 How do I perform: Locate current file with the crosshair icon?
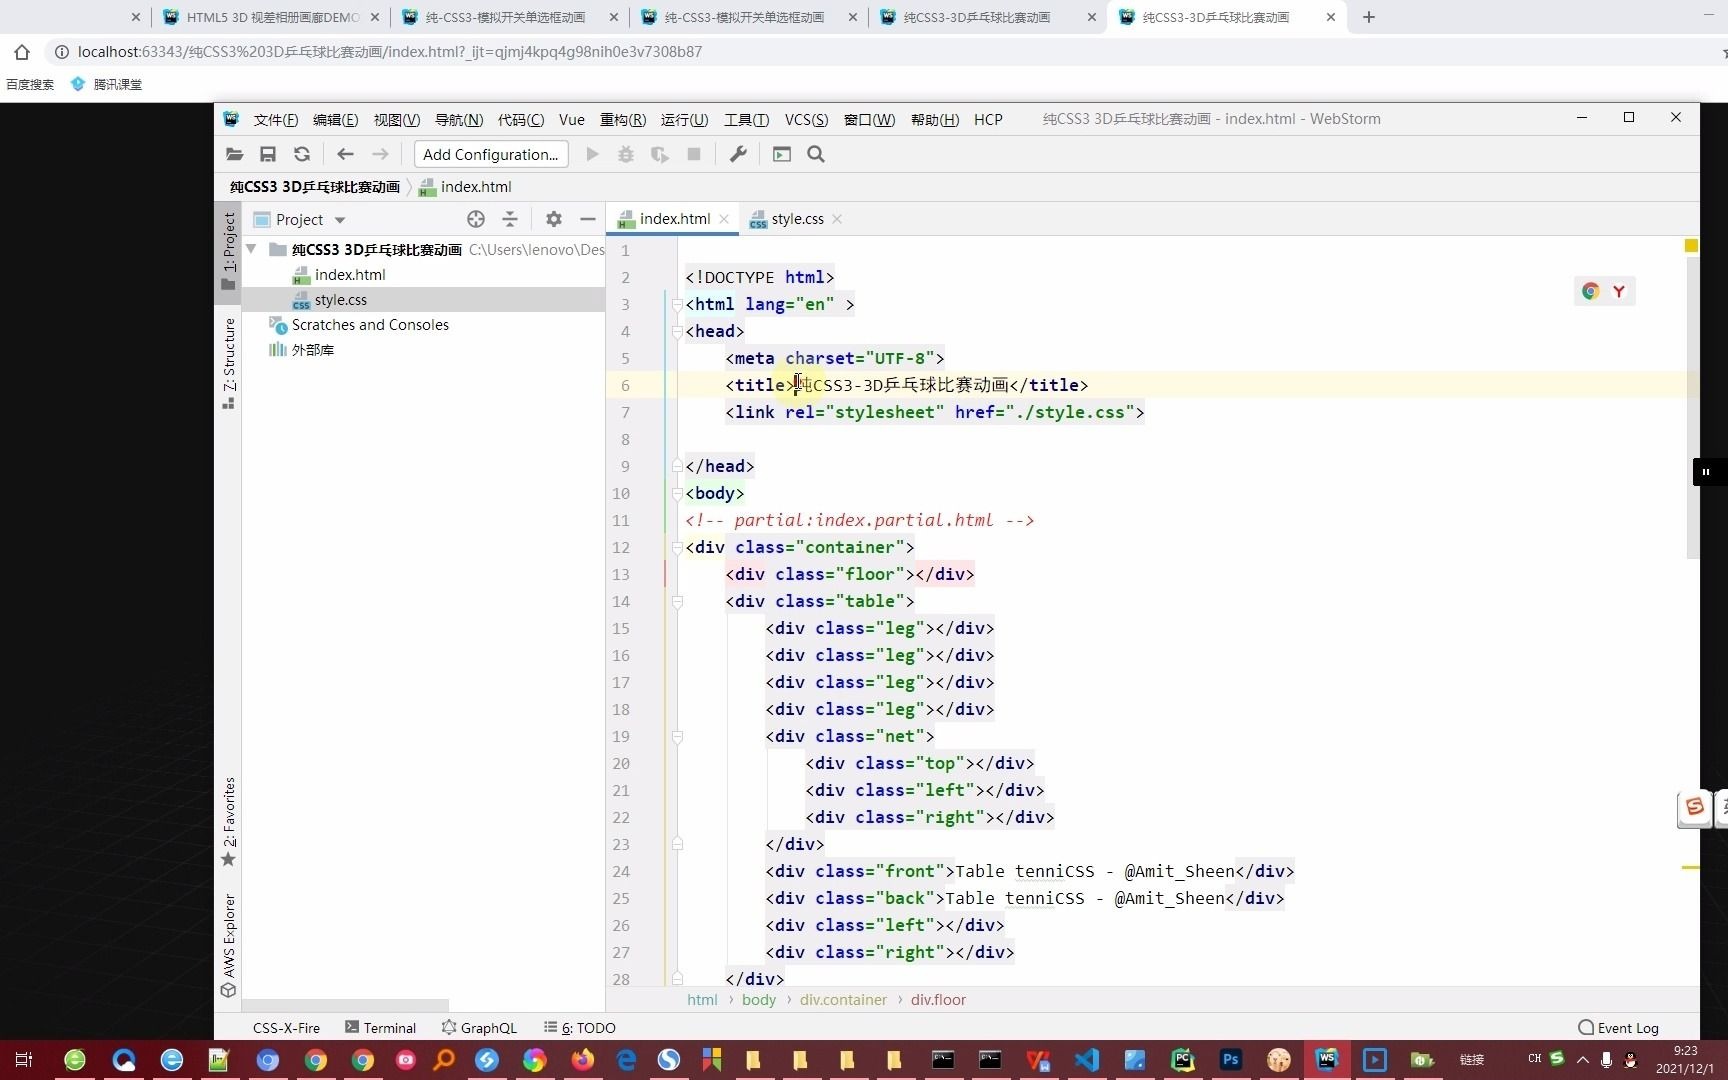(476, 219)
